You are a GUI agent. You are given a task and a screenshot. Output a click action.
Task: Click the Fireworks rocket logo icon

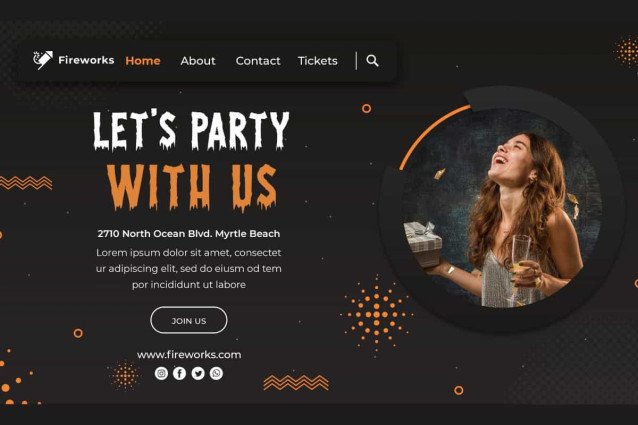tap(43, 60)
